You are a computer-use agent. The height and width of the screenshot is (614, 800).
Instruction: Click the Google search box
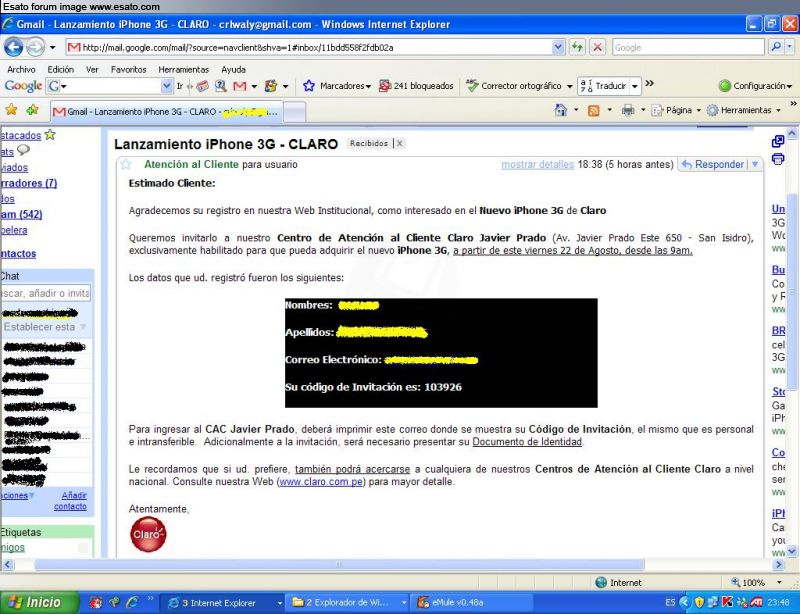click(688, 47)
